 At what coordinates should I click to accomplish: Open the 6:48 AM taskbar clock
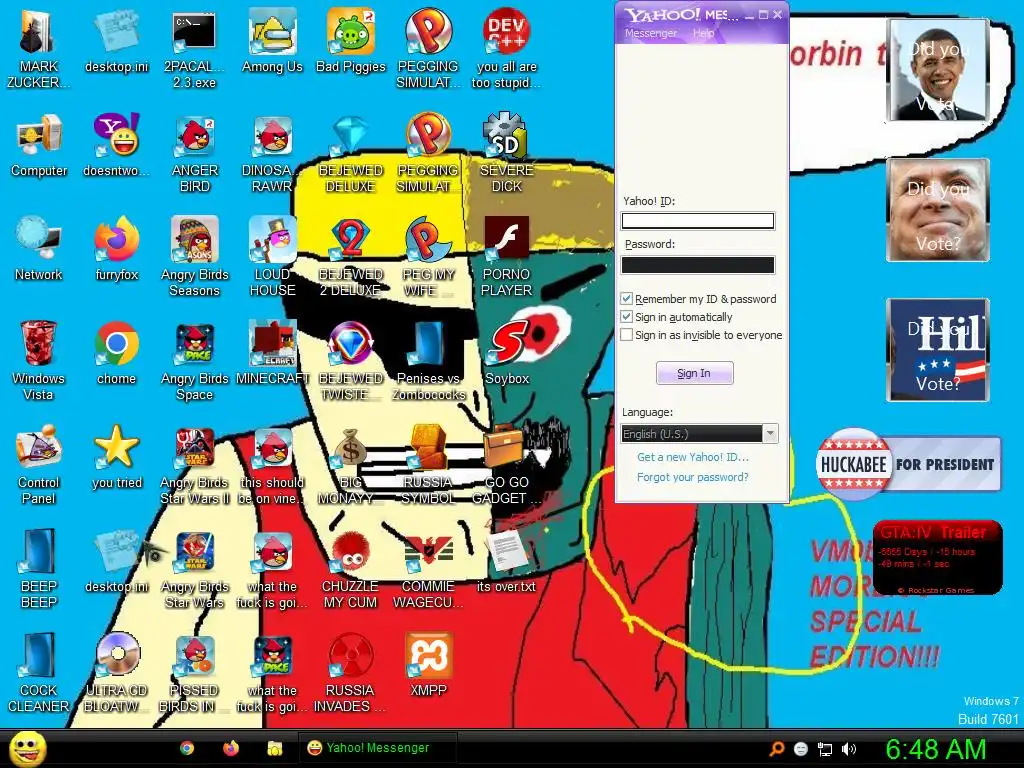pos(936,749)
